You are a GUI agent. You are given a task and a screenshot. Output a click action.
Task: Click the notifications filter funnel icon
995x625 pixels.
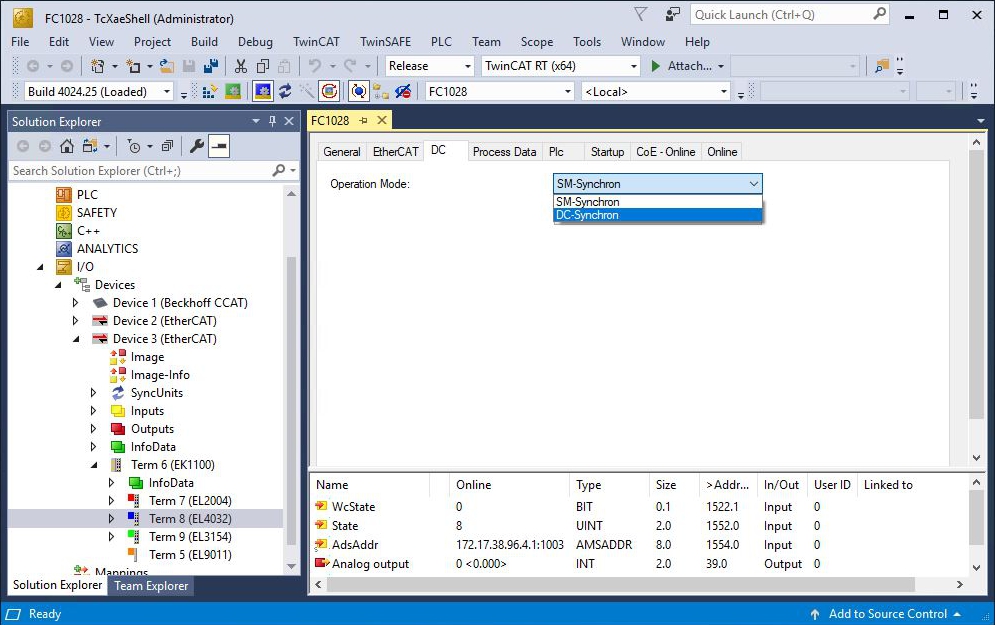point(641,15)
